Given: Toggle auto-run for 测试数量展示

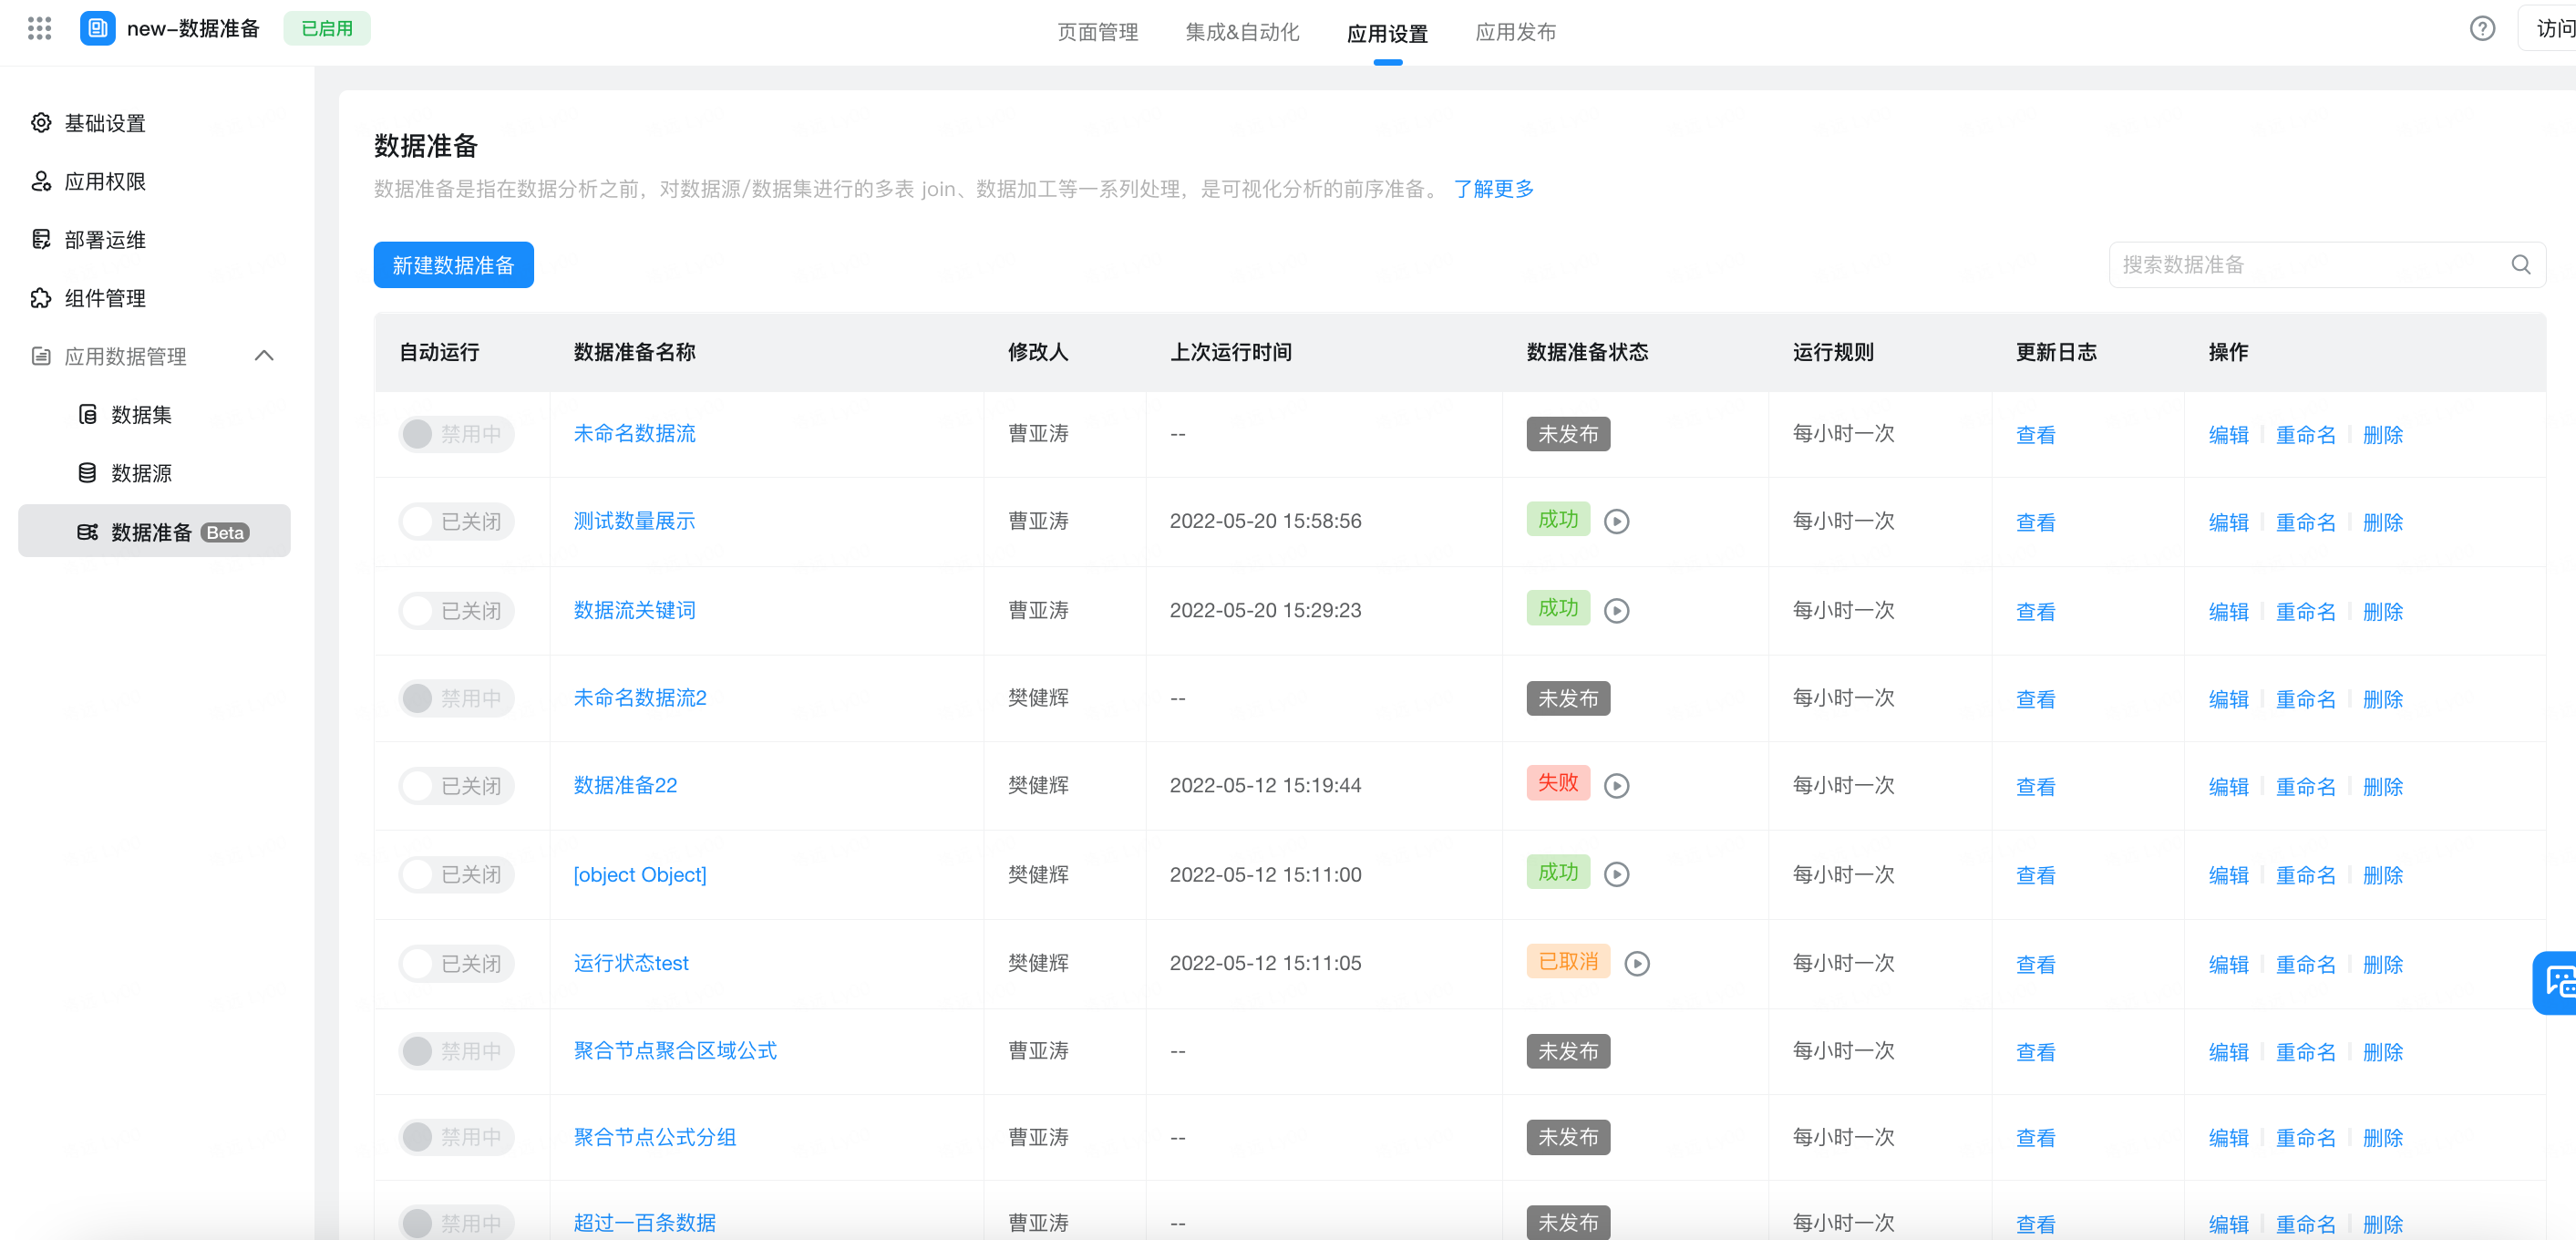Looking at the screenshot, I should click(x=456, y=522).
